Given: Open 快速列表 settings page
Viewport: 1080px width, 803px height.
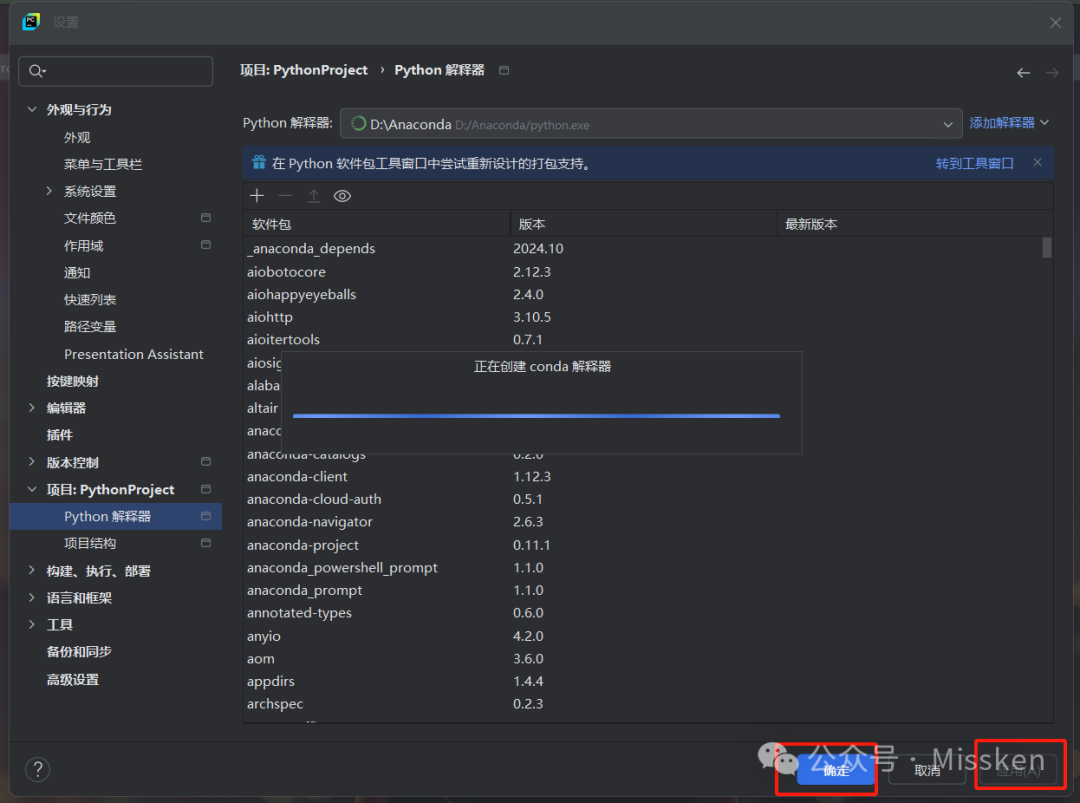Looking at the screenshot, I should pos(90,300).
